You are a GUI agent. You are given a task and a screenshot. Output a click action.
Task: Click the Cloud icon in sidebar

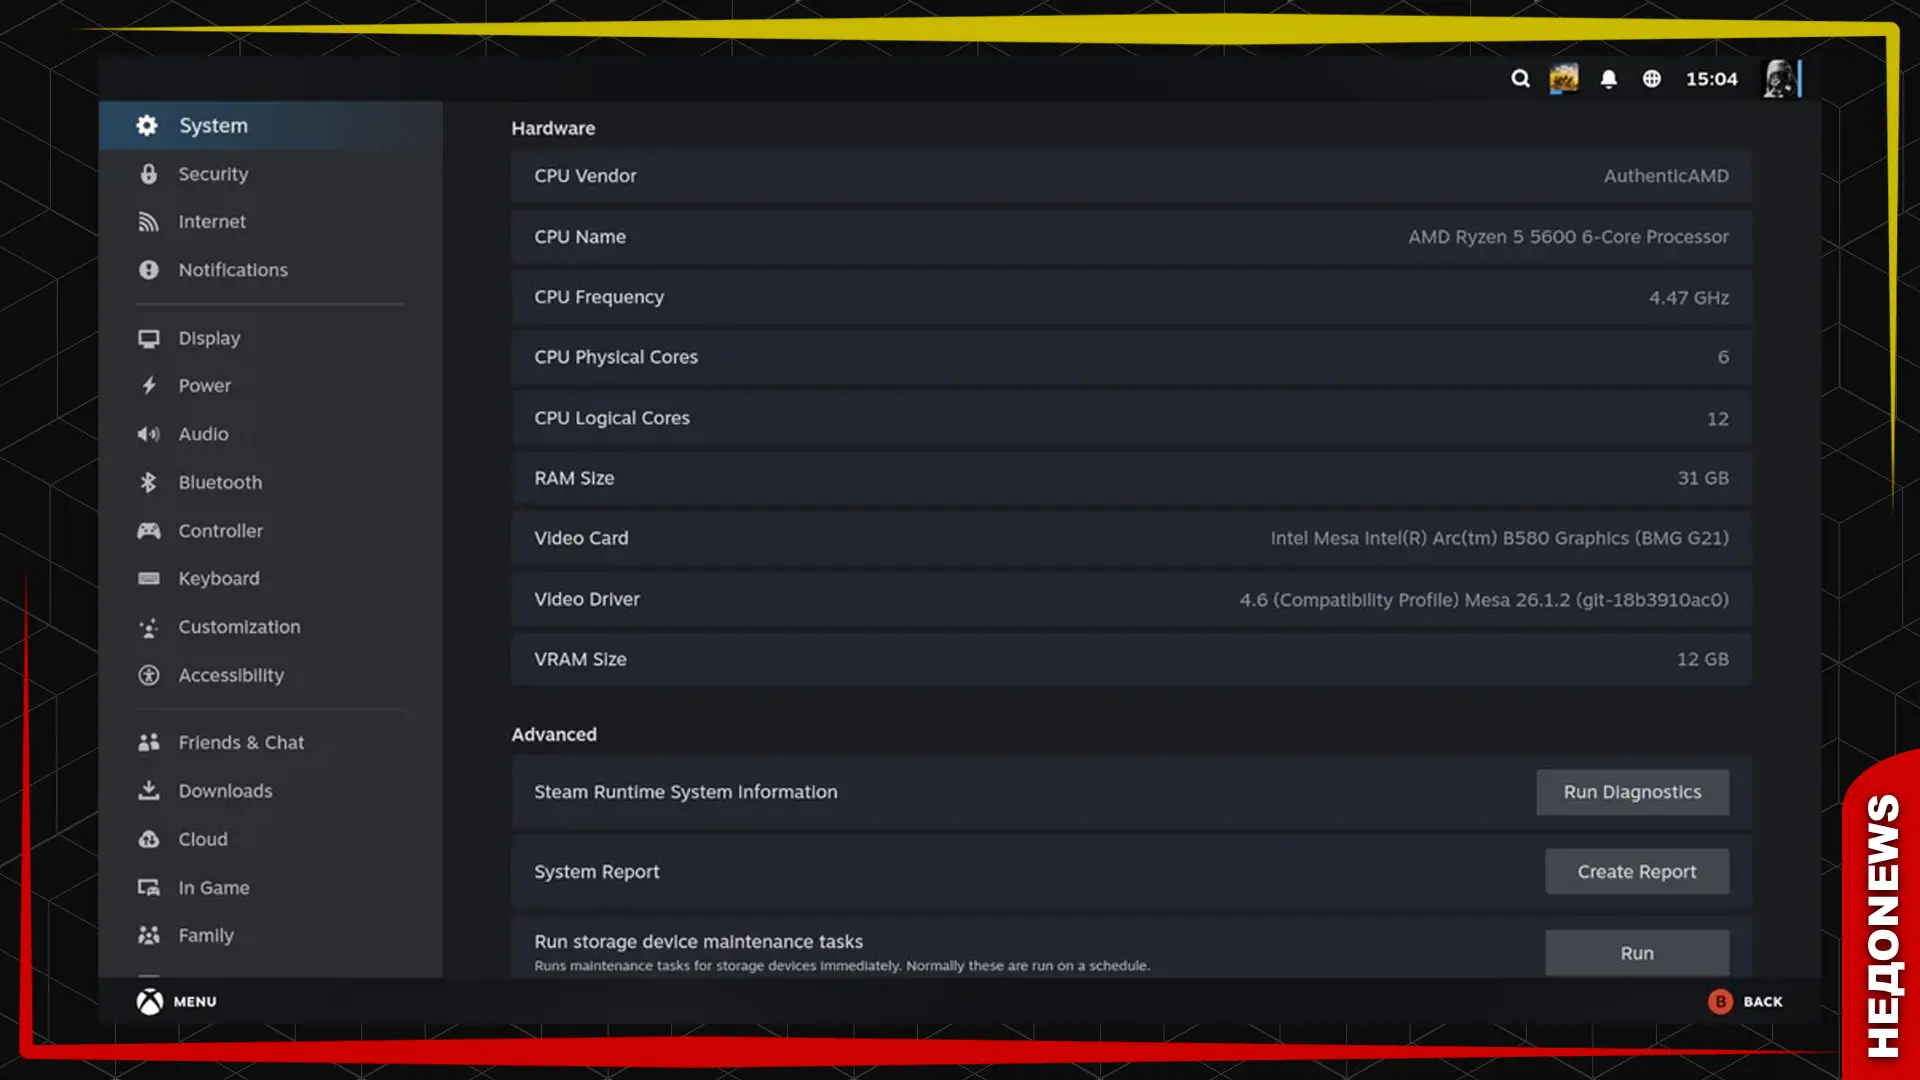pyautogui.click(x=148, y=839)
